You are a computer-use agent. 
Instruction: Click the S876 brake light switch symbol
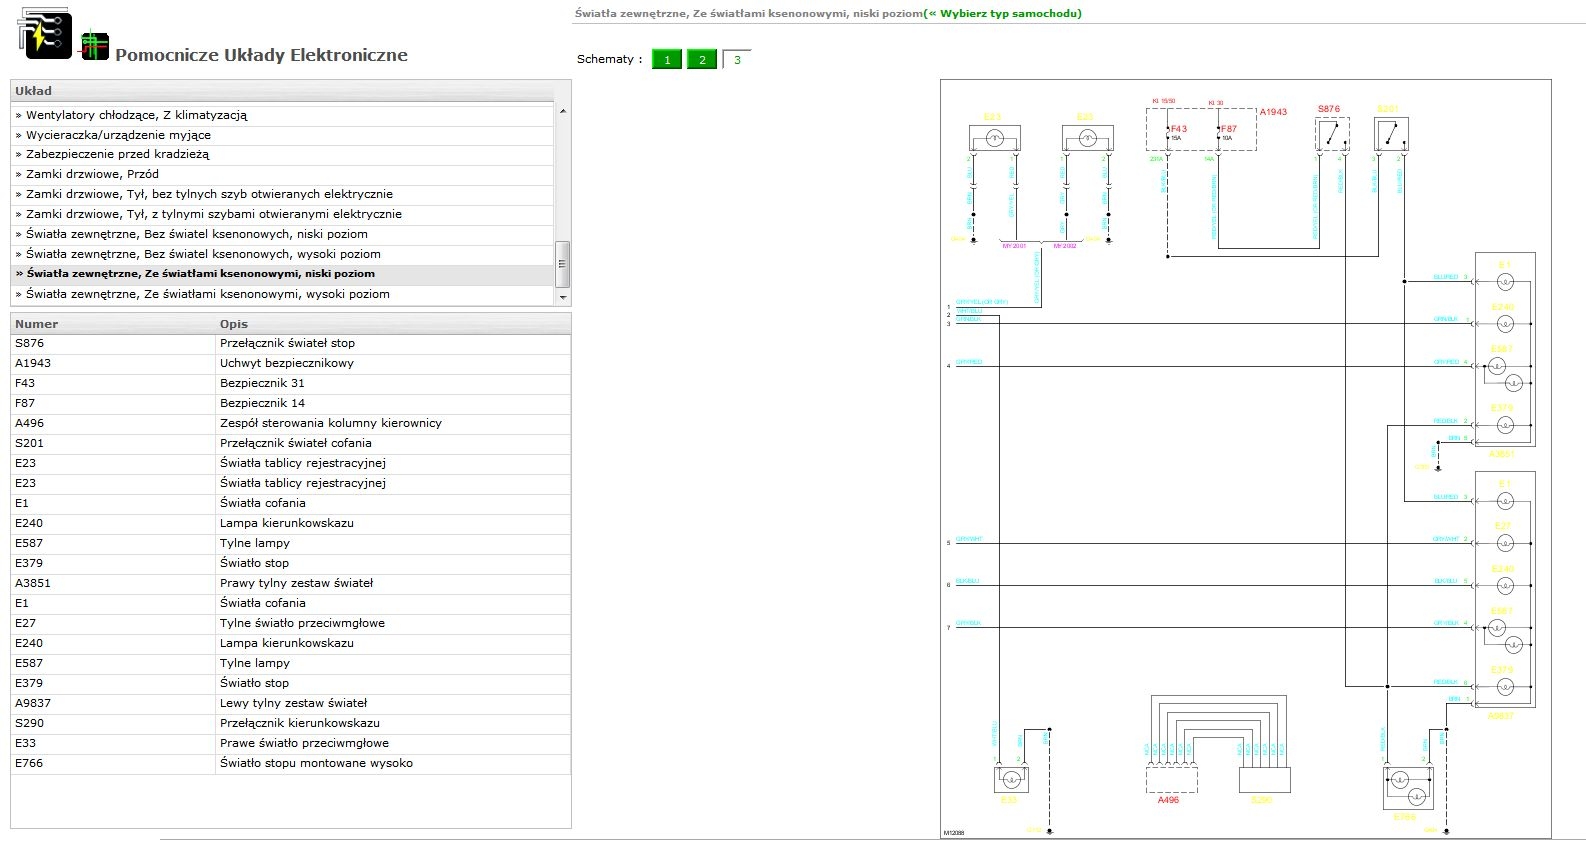tap(1331, 134)
